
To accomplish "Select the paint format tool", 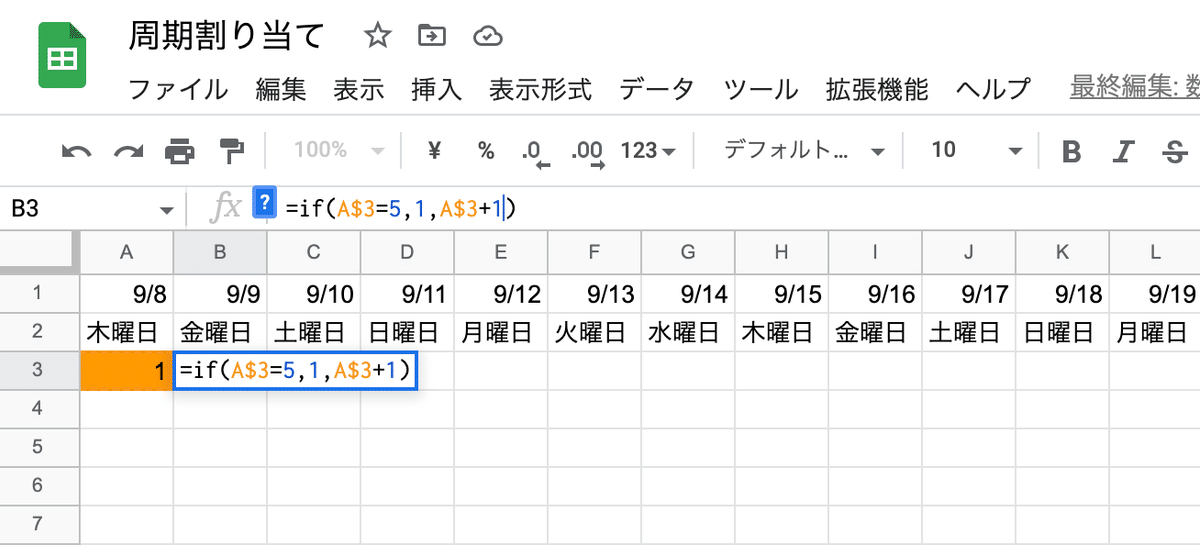I will 231,151.
